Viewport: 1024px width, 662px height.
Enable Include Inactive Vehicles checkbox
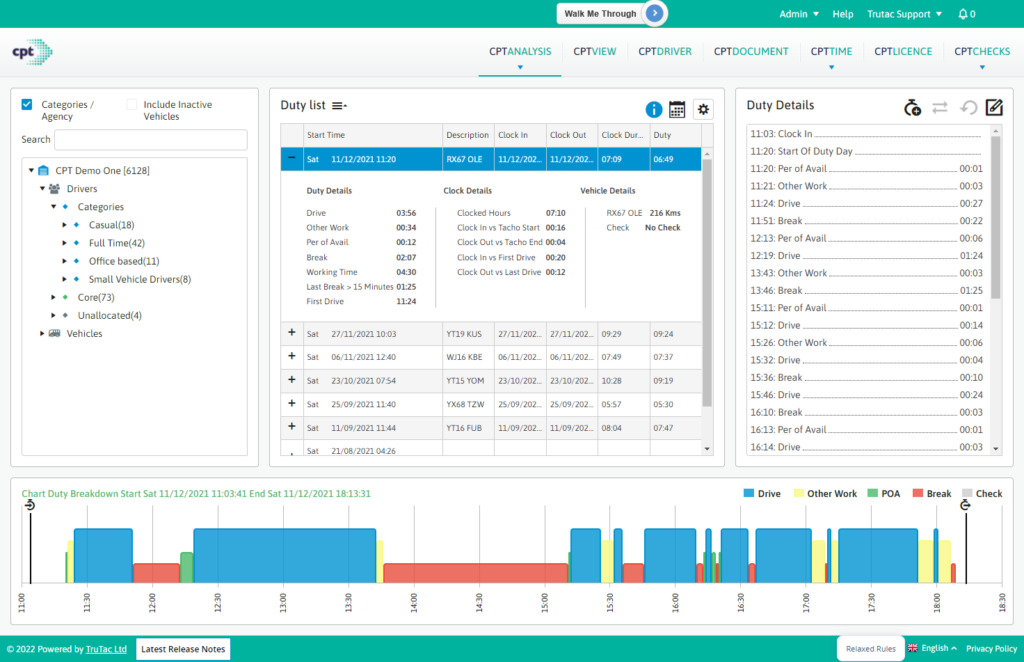pos(132,104)
